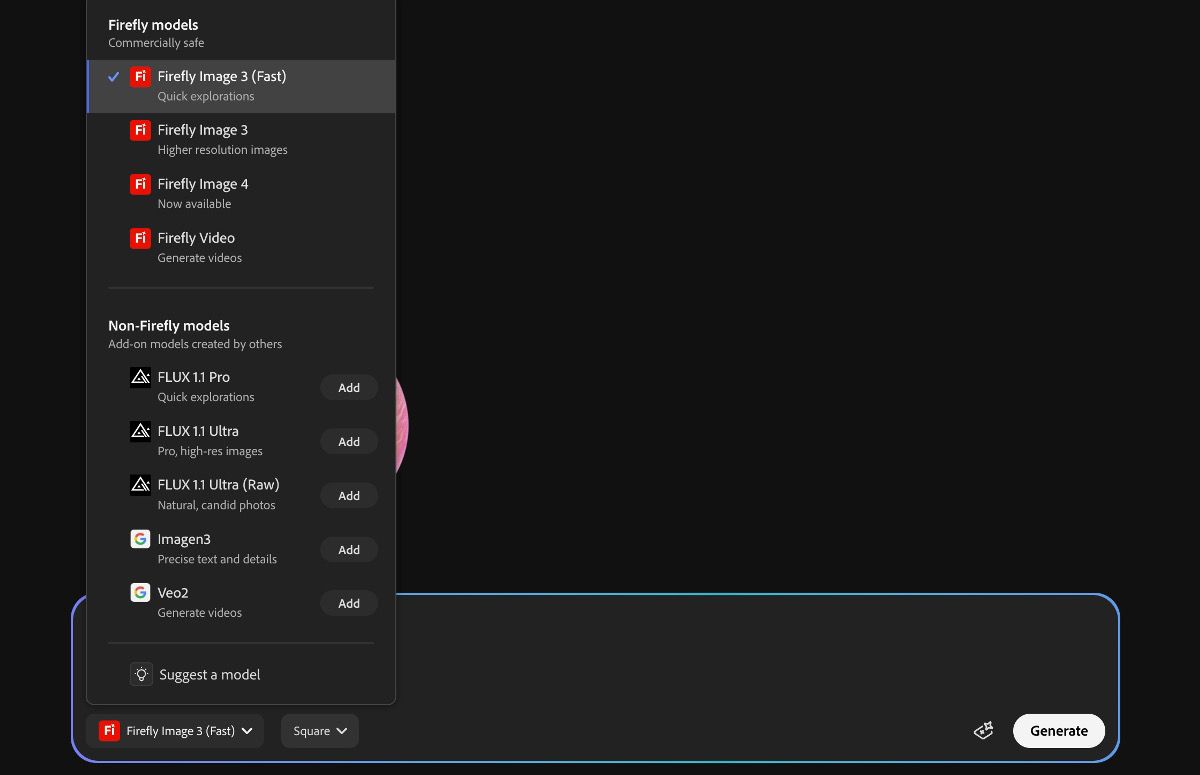Click the Firefly Video red Fi icon
The width and height of the screenshot is (1200, 775).
pos(140,238)
